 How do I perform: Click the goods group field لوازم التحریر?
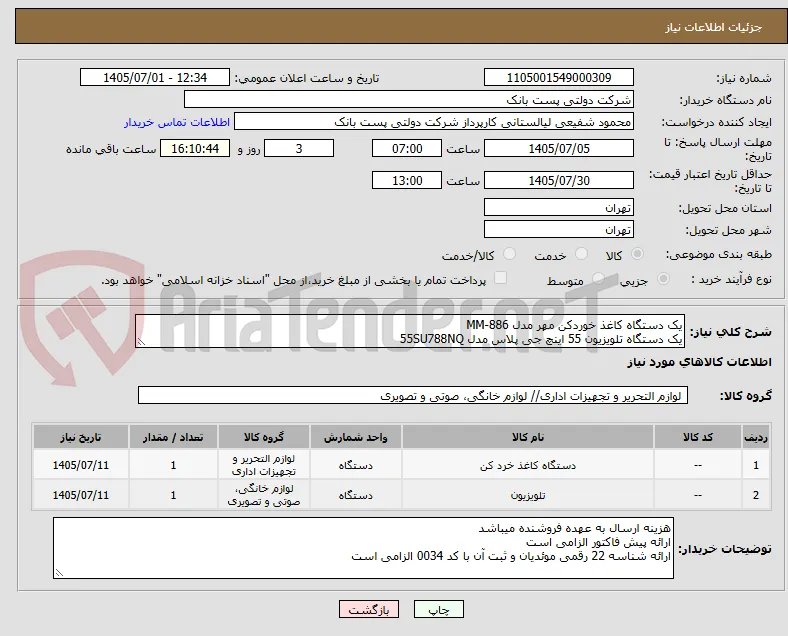pyautogui.click(x=413, y=396)
